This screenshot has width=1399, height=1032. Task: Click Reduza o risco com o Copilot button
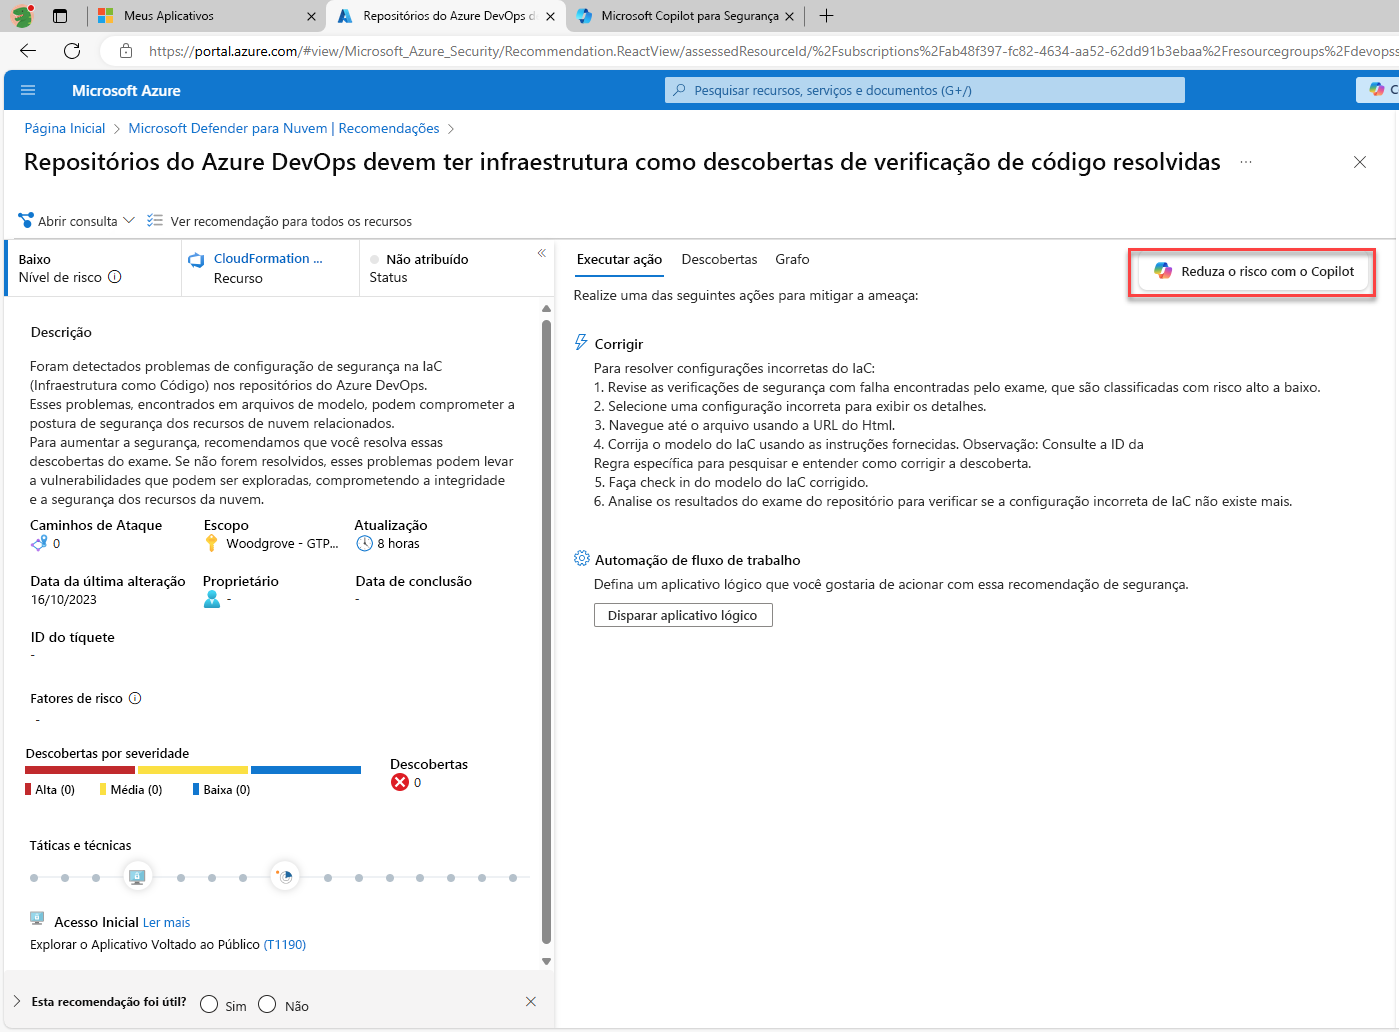1254,271
